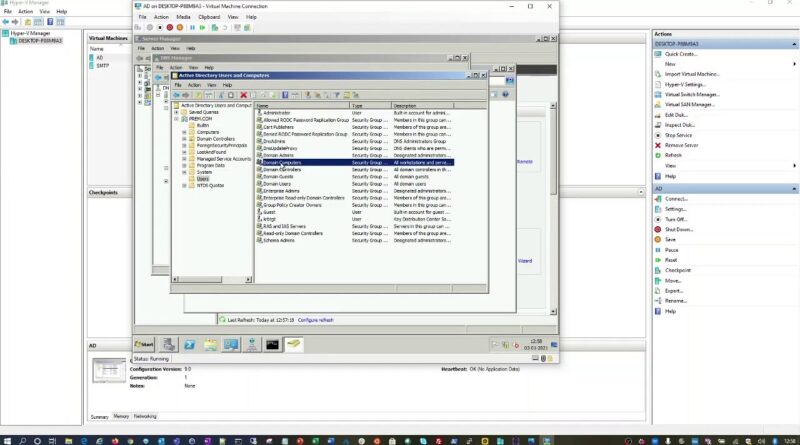Click the Search icon on host taskbar

pyautogui.click(x=22, y=441)
